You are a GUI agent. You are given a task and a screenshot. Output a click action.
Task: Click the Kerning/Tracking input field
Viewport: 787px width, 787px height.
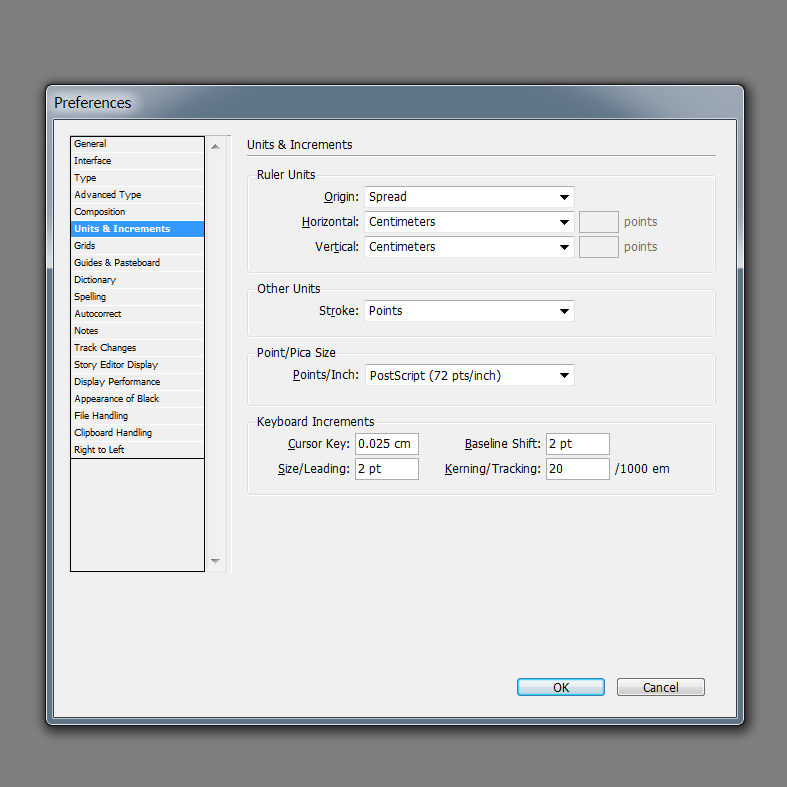tap(578, 469)
